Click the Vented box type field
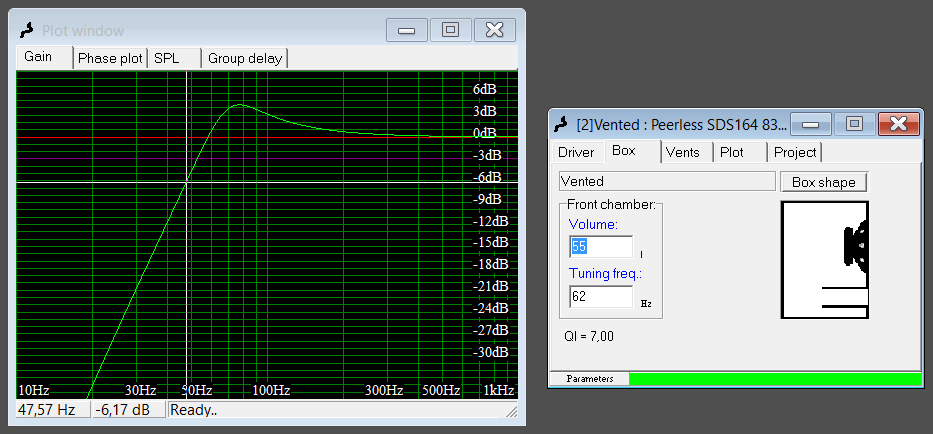The width and height of the screenshot is (933, 434). point(667,181)
